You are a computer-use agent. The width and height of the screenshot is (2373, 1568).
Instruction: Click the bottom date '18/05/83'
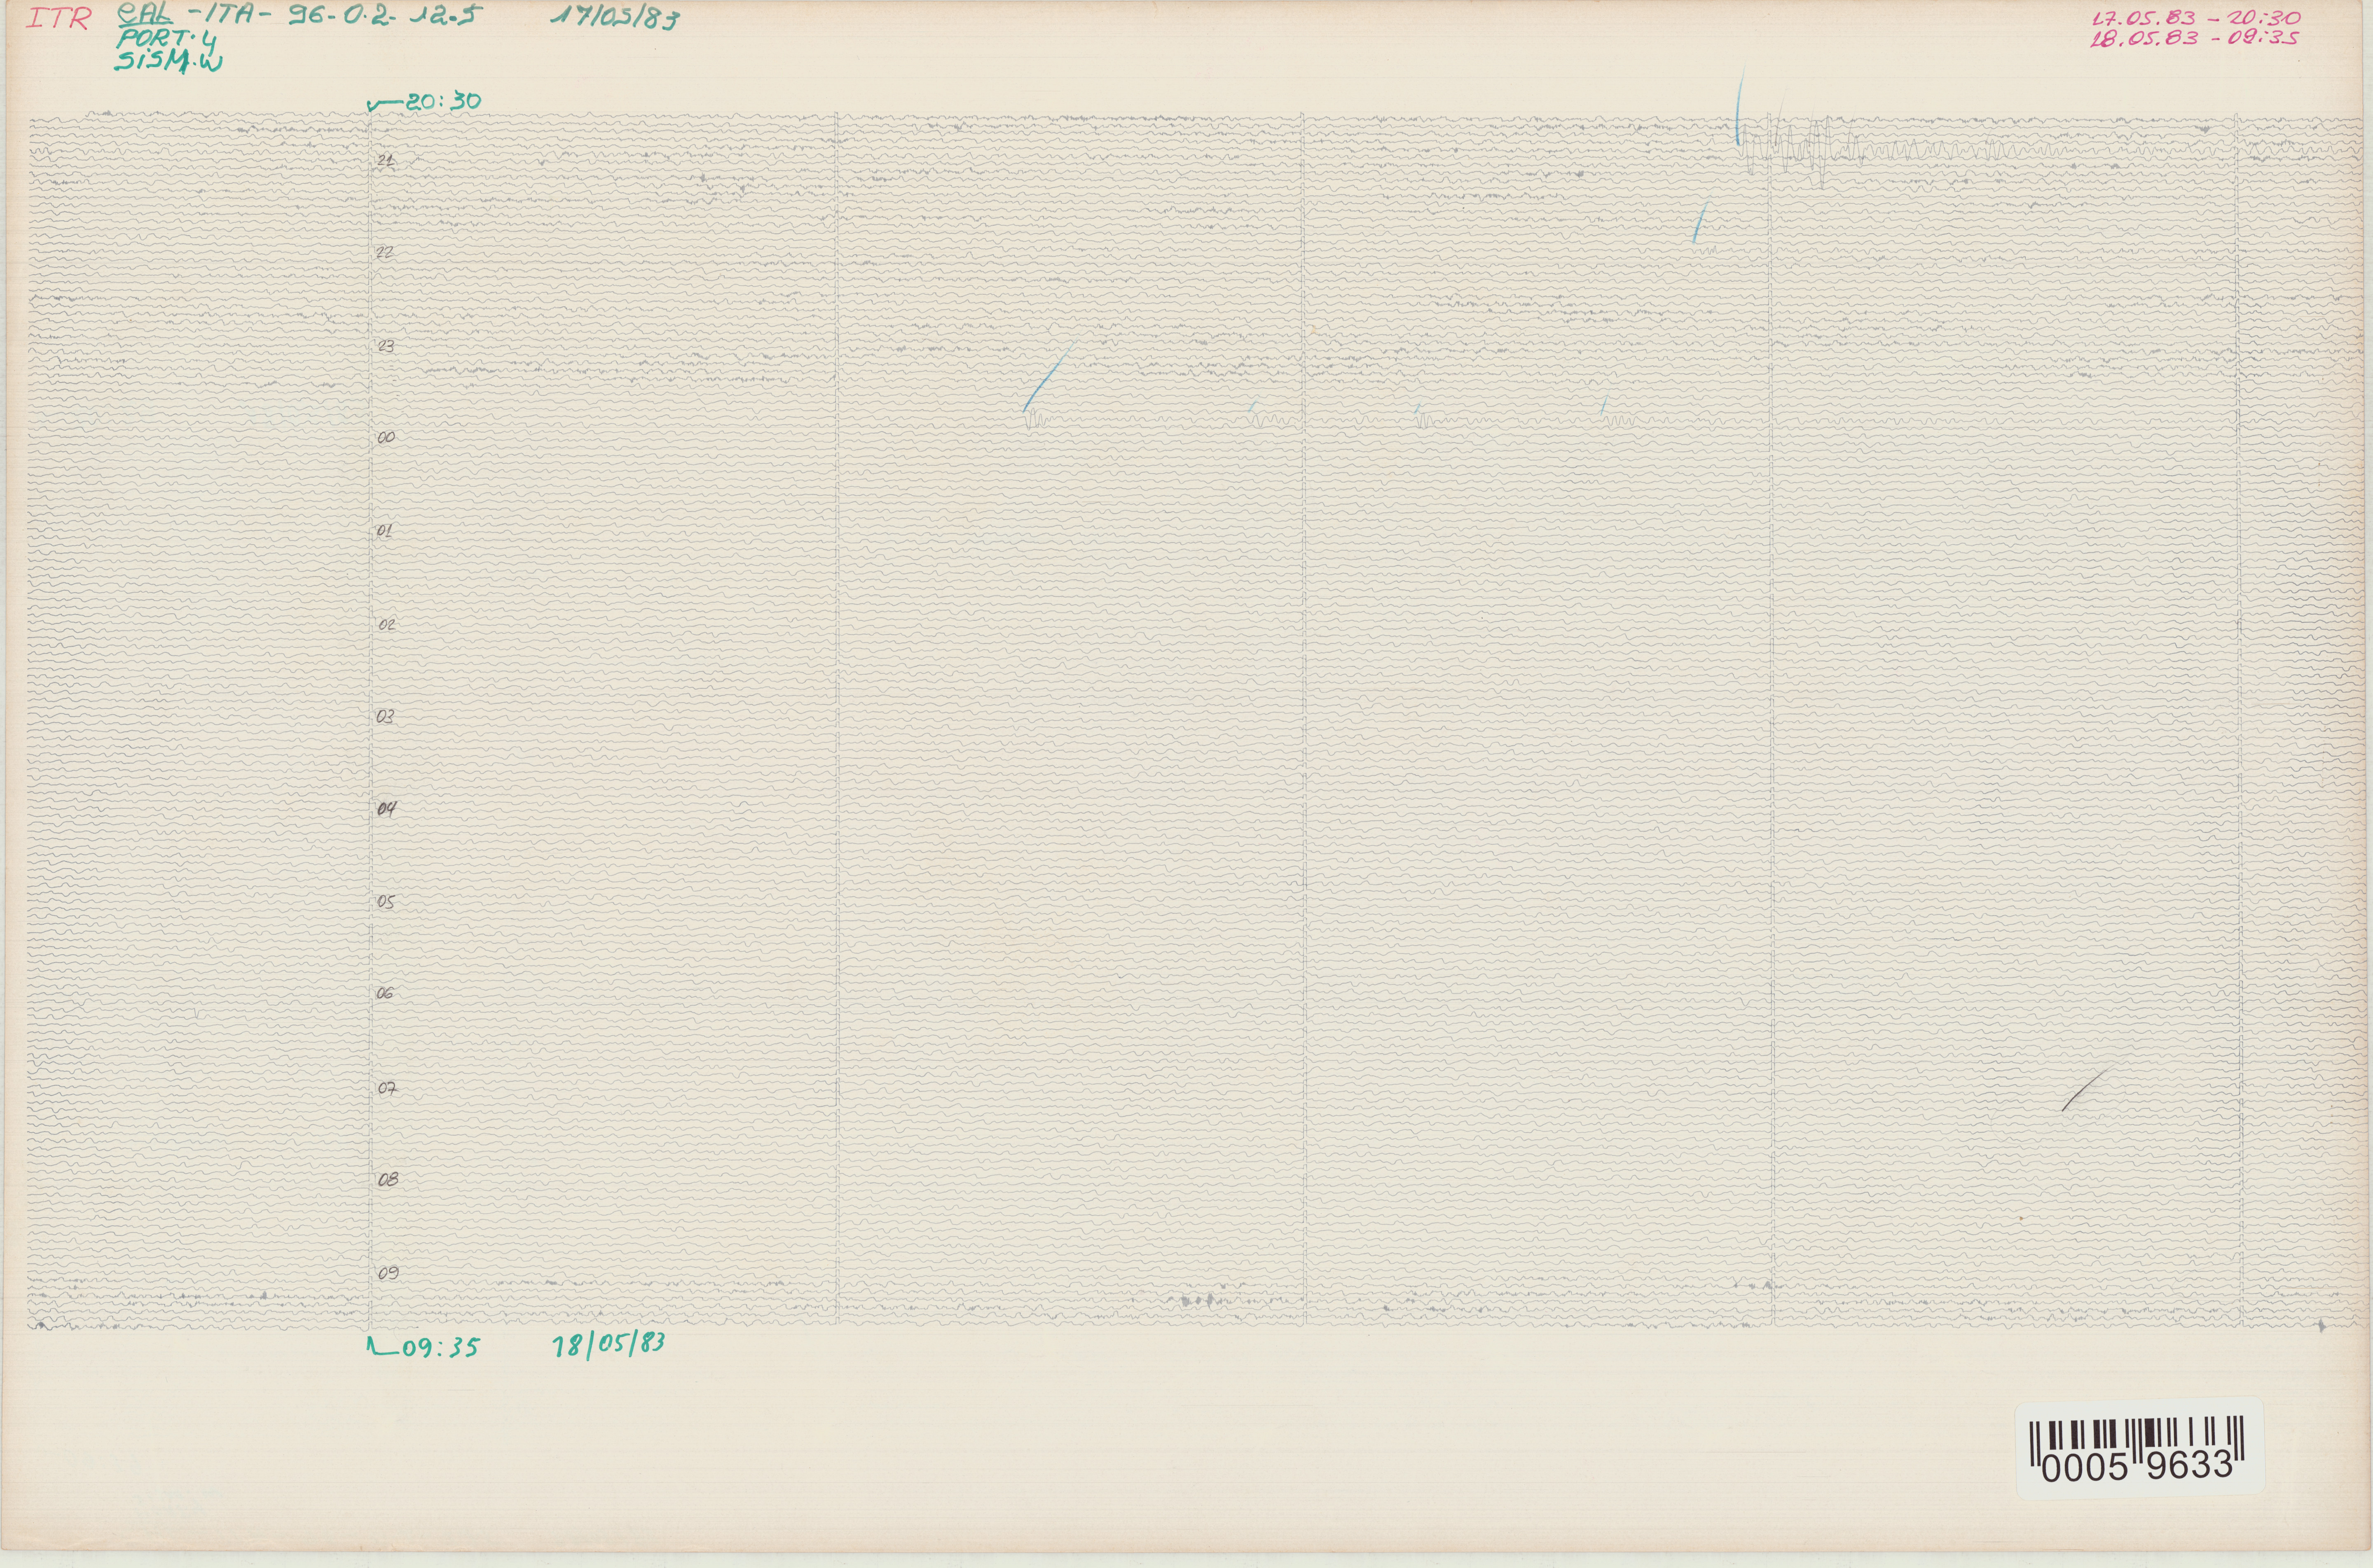(609, 1344)
